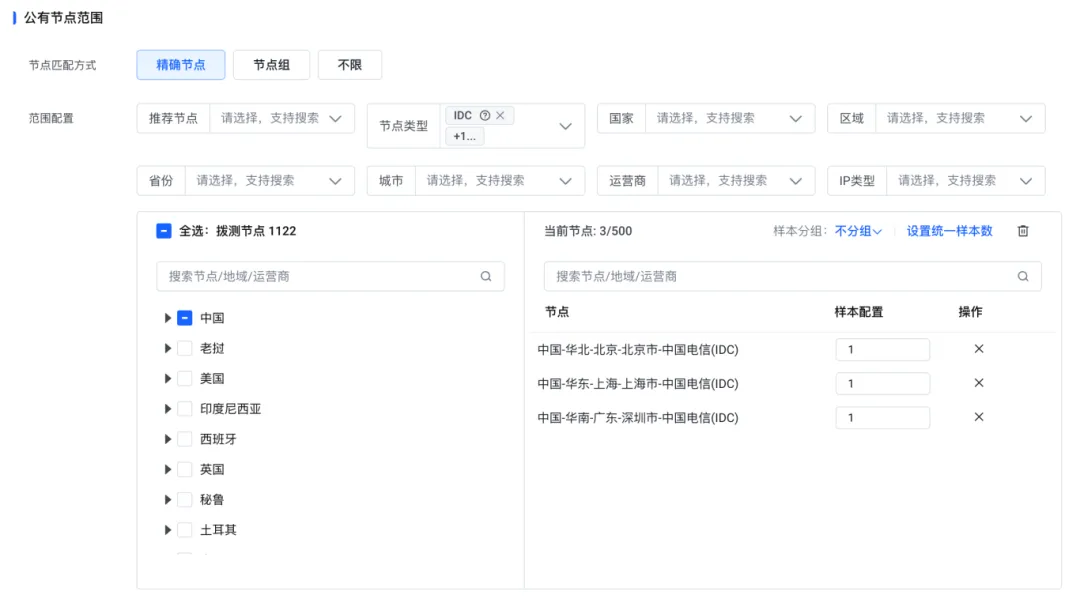Remove the IDC tag from node type
The width and height of the screenshot is (1080, 599).
click(x=501, y=116)
